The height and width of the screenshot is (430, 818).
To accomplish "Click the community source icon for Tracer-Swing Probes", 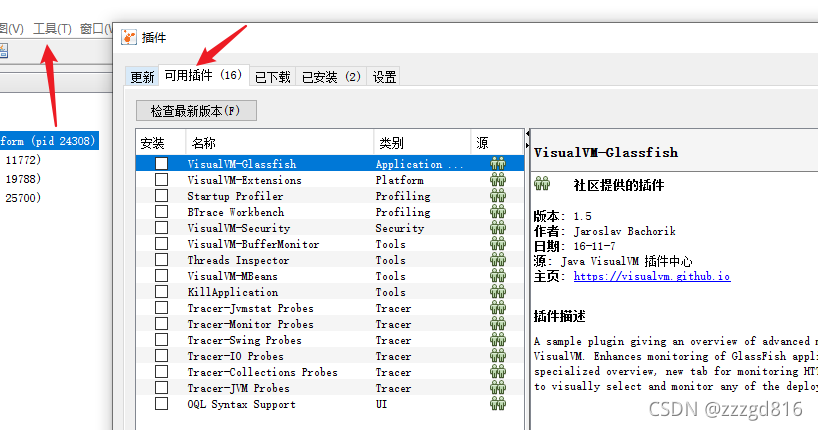I will [498, 340].
